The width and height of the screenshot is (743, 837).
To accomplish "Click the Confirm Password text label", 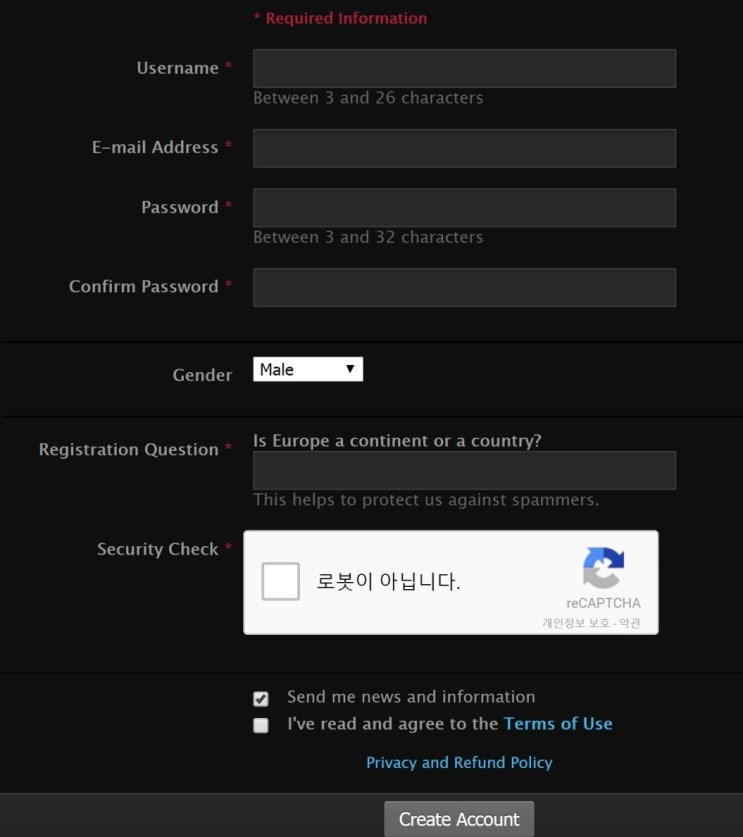I will pyautogui.click(x=143, y=286).
